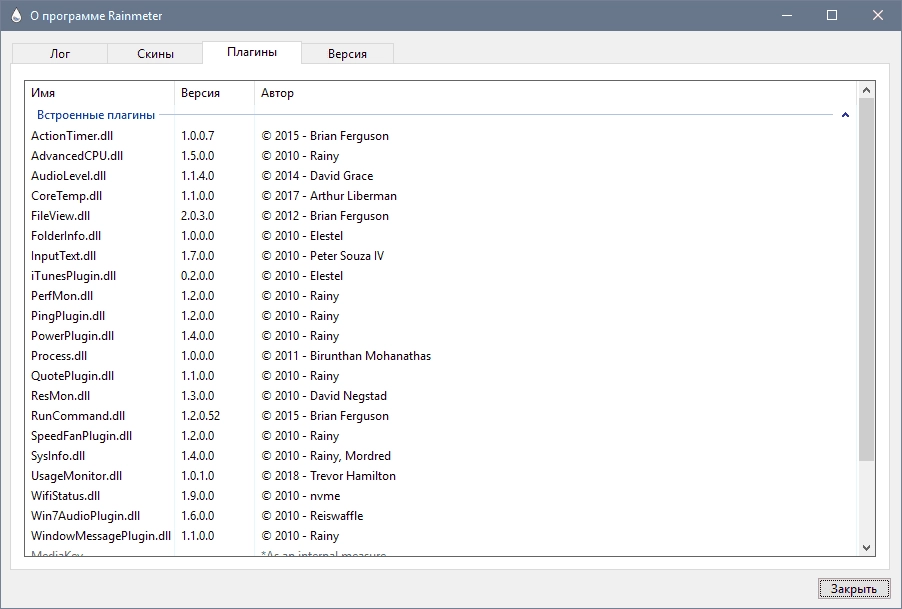Click author © 2010 - Rainy, Mordred
The height and width of the screenshot is (609, 902).
click(326, 456)
